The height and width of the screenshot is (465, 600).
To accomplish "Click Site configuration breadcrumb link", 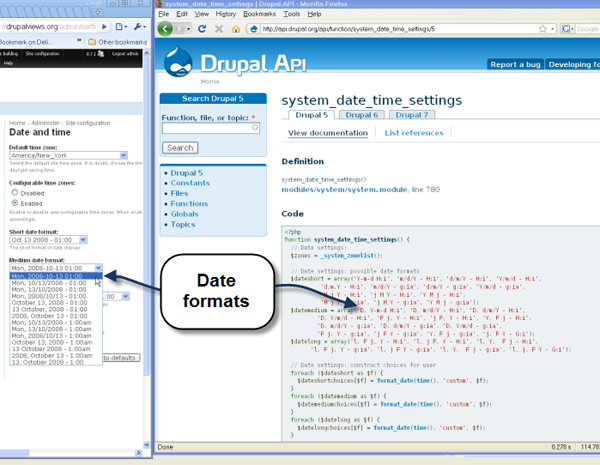I will 88,123.
